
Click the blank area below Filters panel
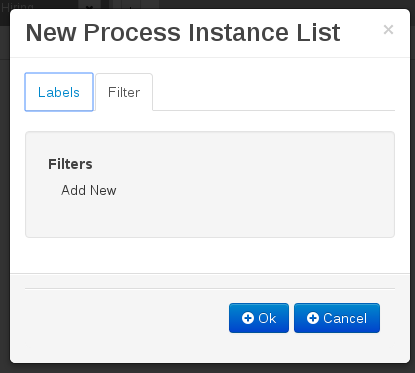click(210, 255)
